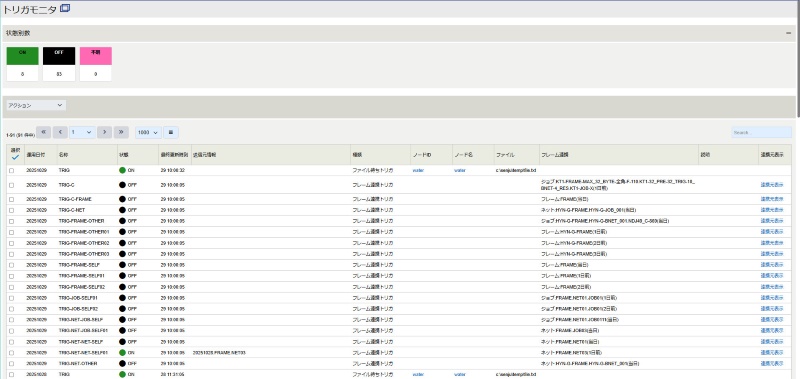Click black OFF status dot of TRIG-C-FRAME
This screenshot has width=800, height=379.
coord(122,199)
